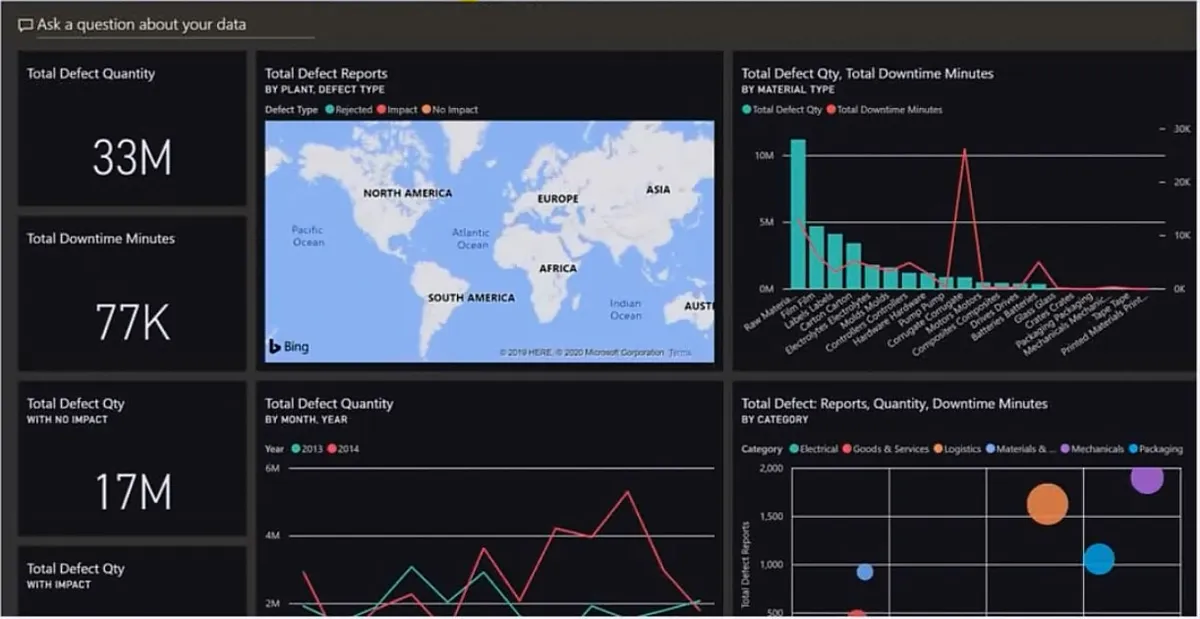Open the Terms link on the map
The height and width of the screenshot is (619, 1200).
pos(679,353)
